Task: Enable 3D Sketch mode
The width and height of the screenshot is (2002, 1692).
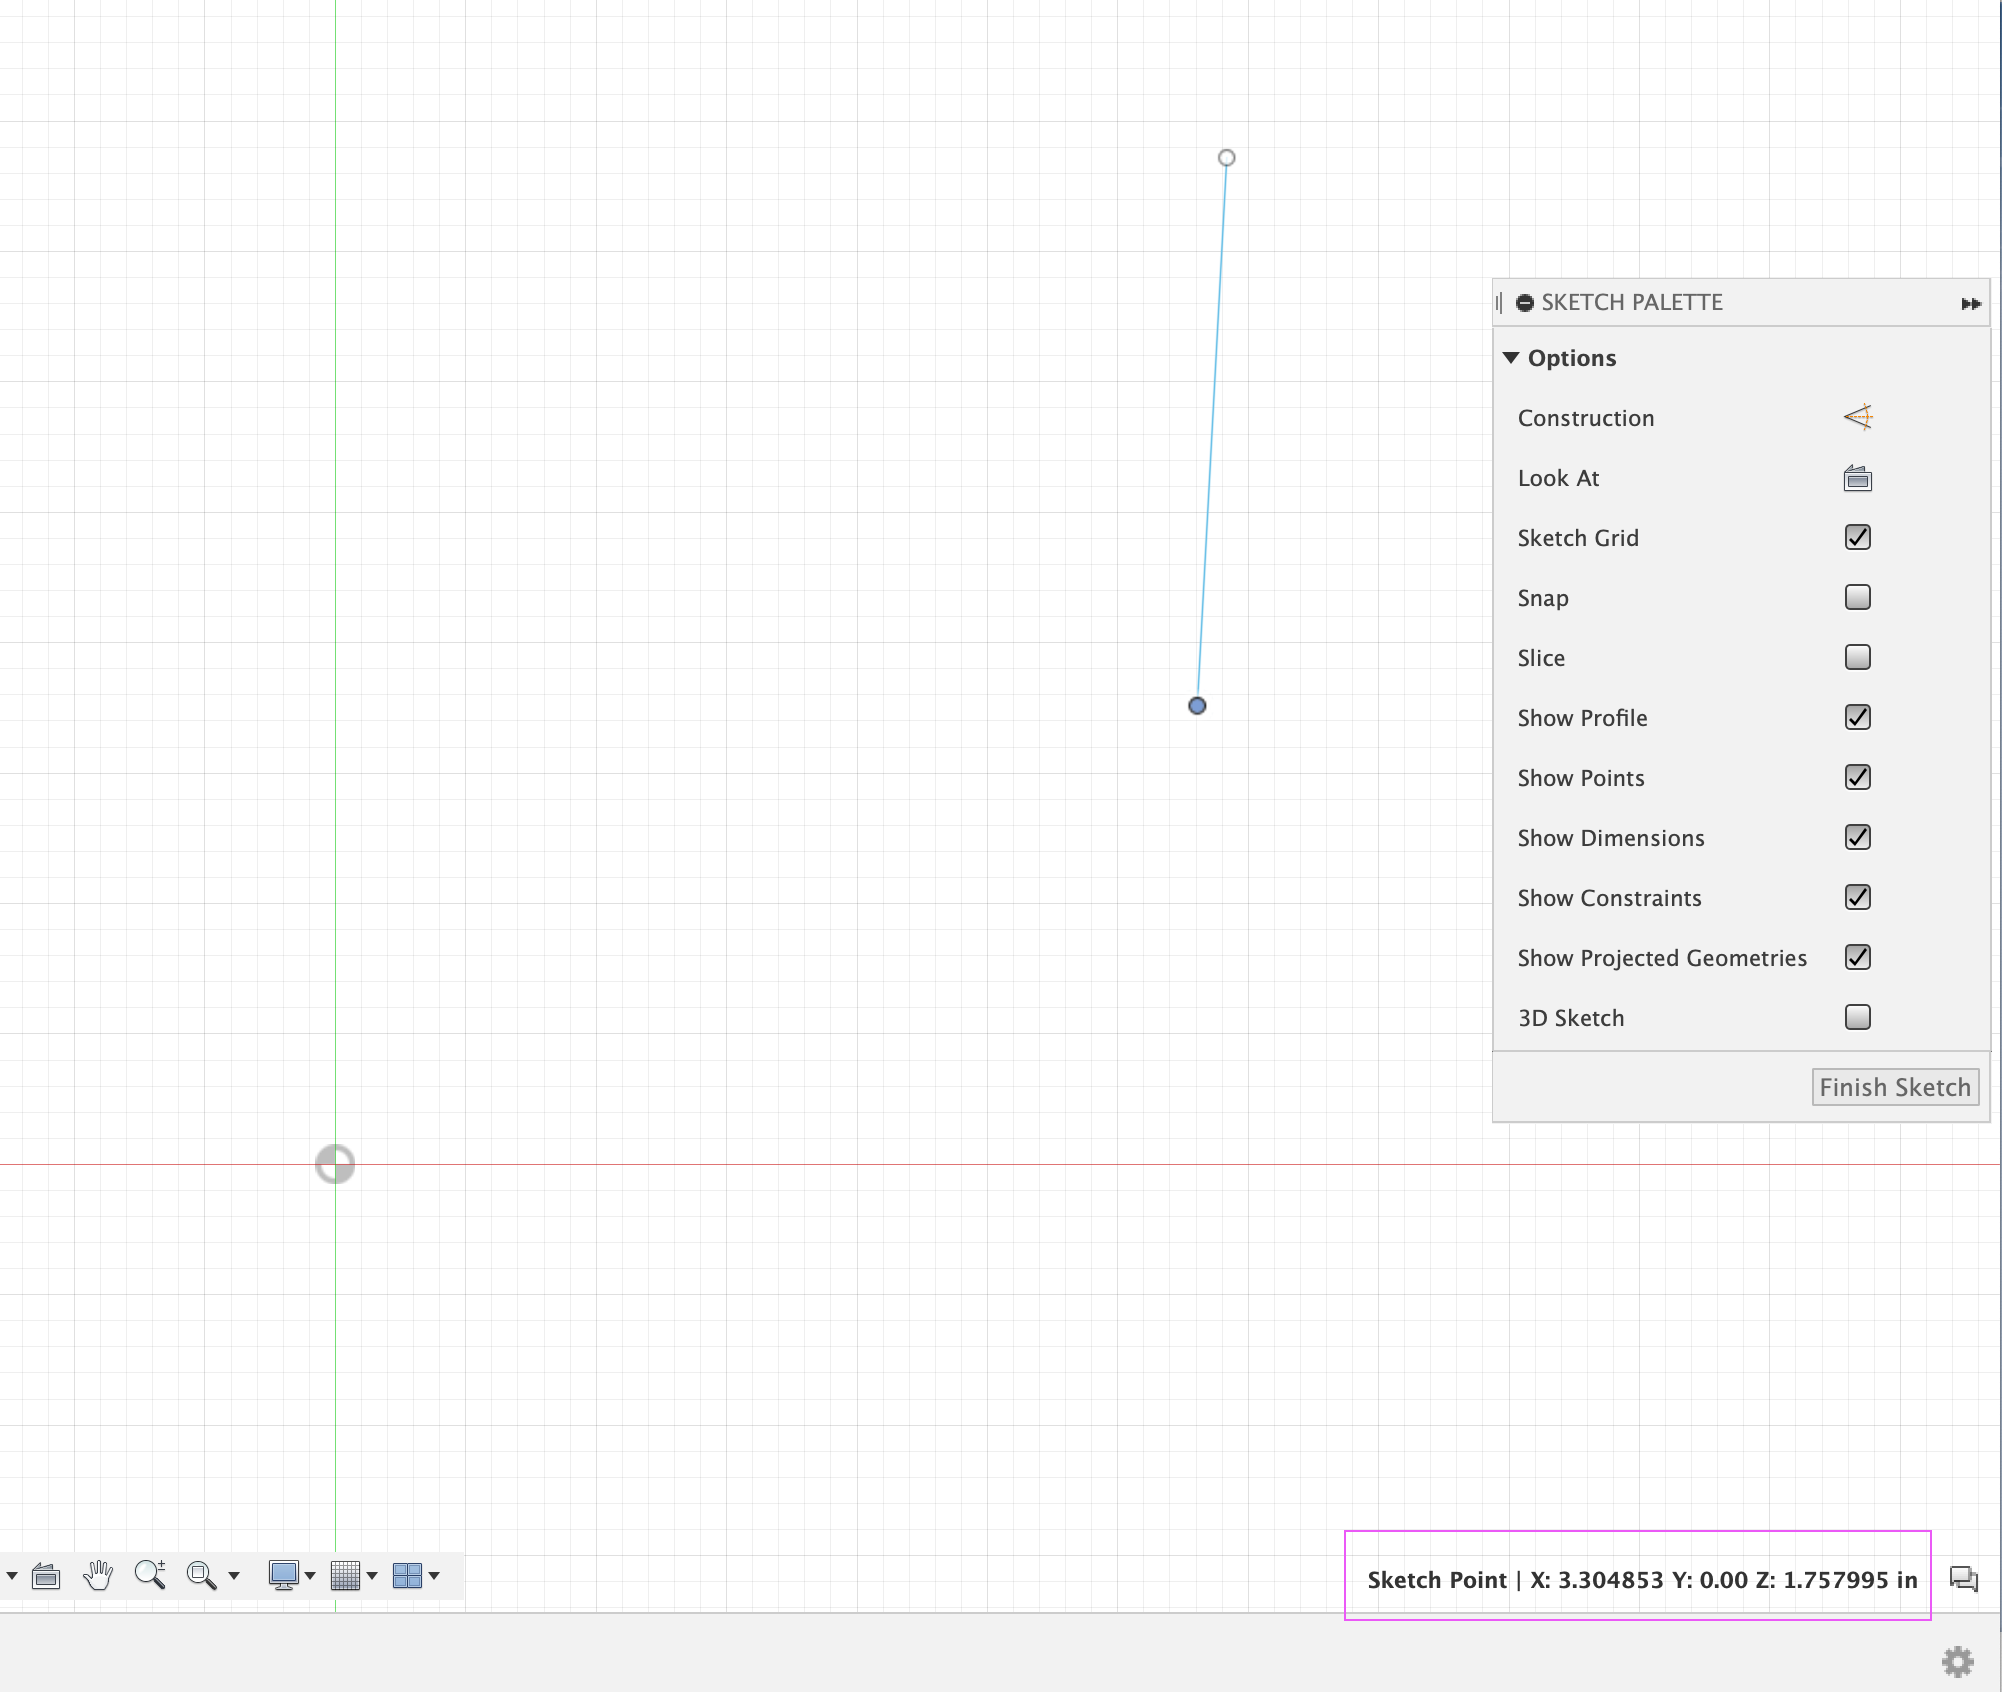Action: [1857, 1017]
